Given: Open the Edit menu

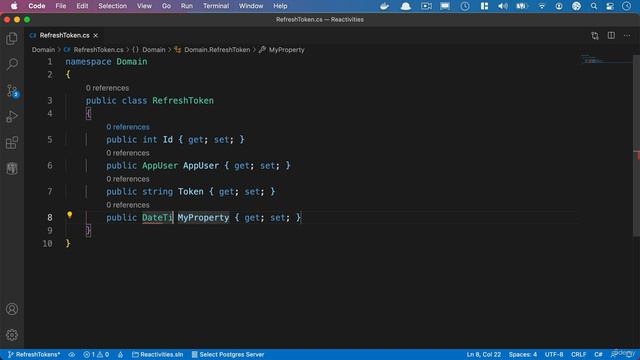Looking at the screenshot, I should click(82, 6).
